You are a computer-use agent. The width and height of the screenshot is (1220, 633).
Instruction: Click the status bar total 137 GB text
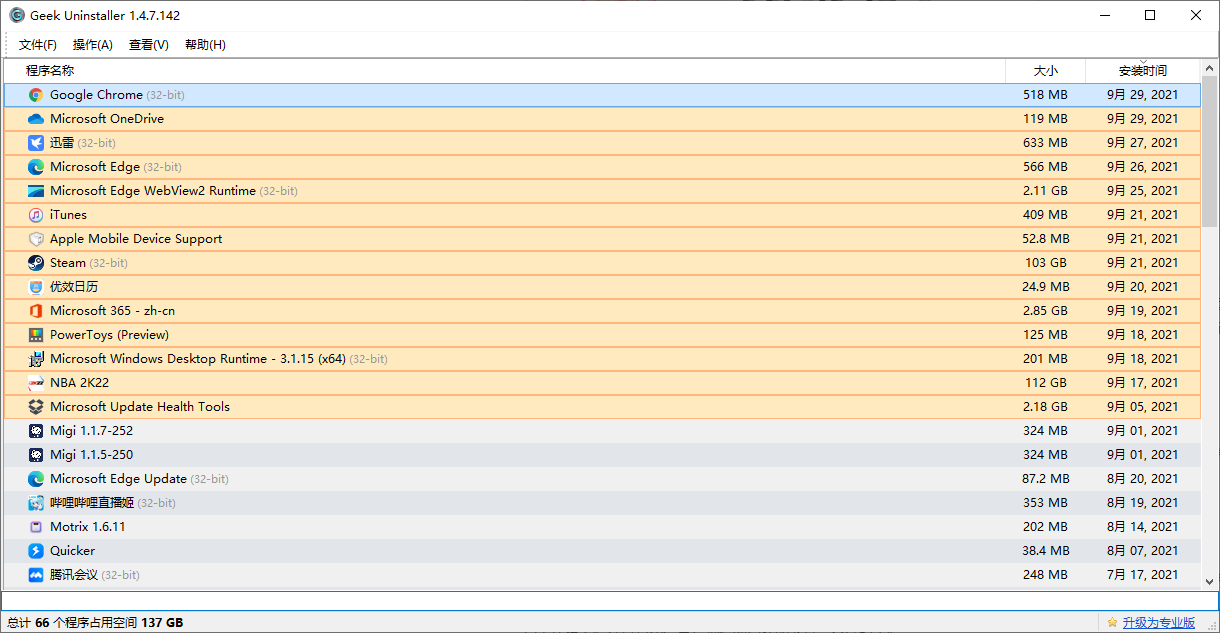pos(162,622)
